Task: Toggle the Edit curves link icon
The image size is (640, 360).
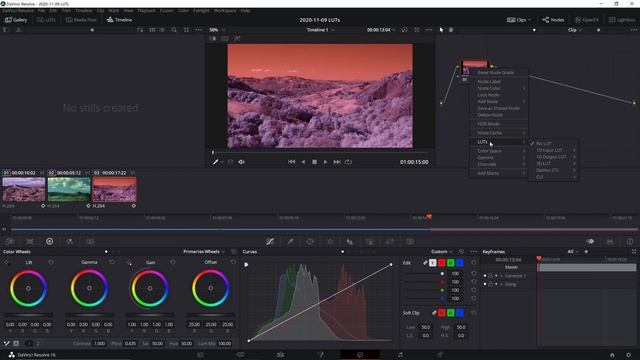Action: (x=425, y=263)
